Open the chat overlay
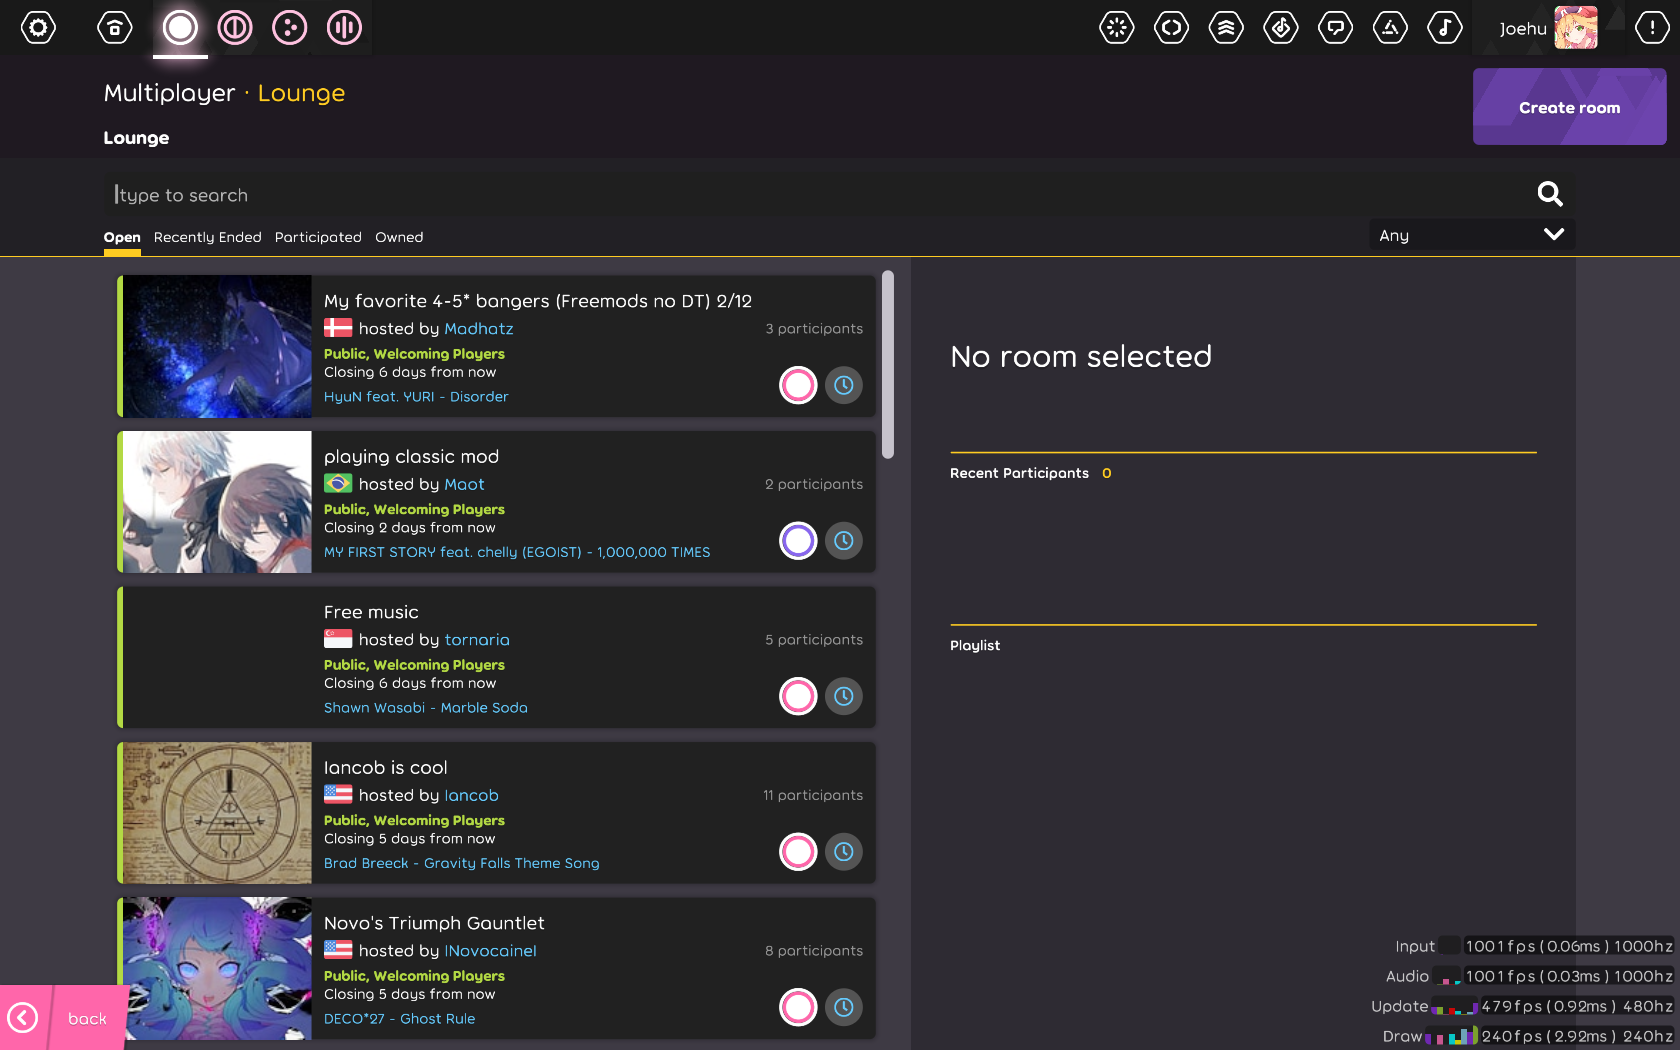 (x=1336, y=27)
